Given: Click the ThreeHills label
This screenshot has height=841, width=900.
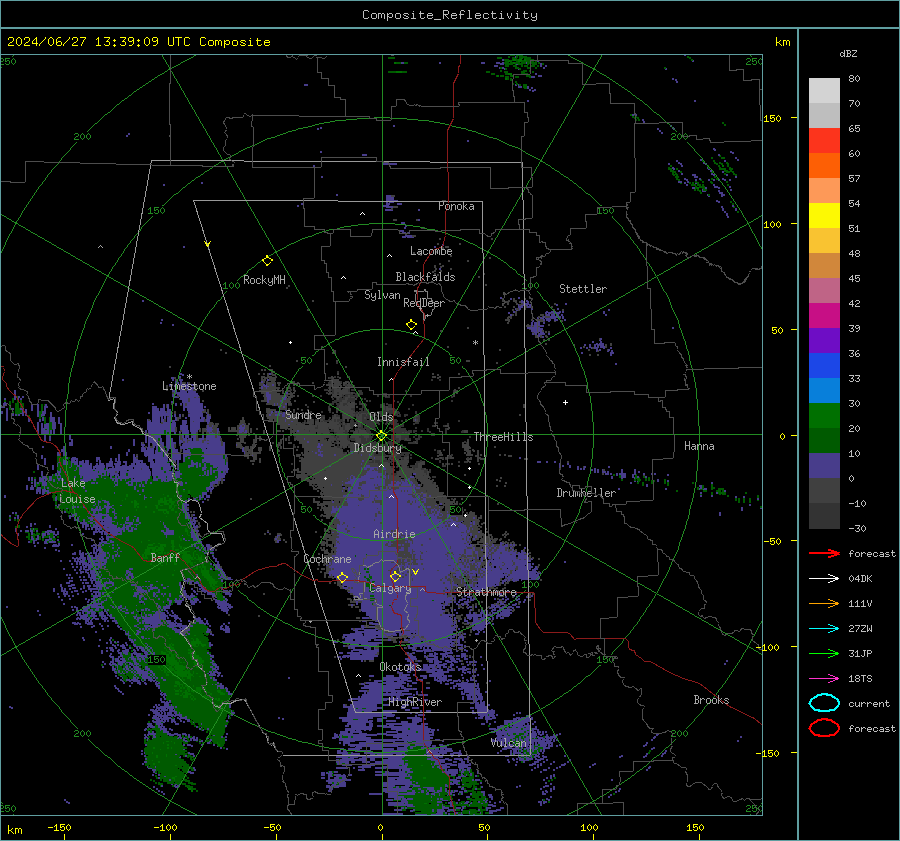Looking at the screenshot, I should click(503, 437).
